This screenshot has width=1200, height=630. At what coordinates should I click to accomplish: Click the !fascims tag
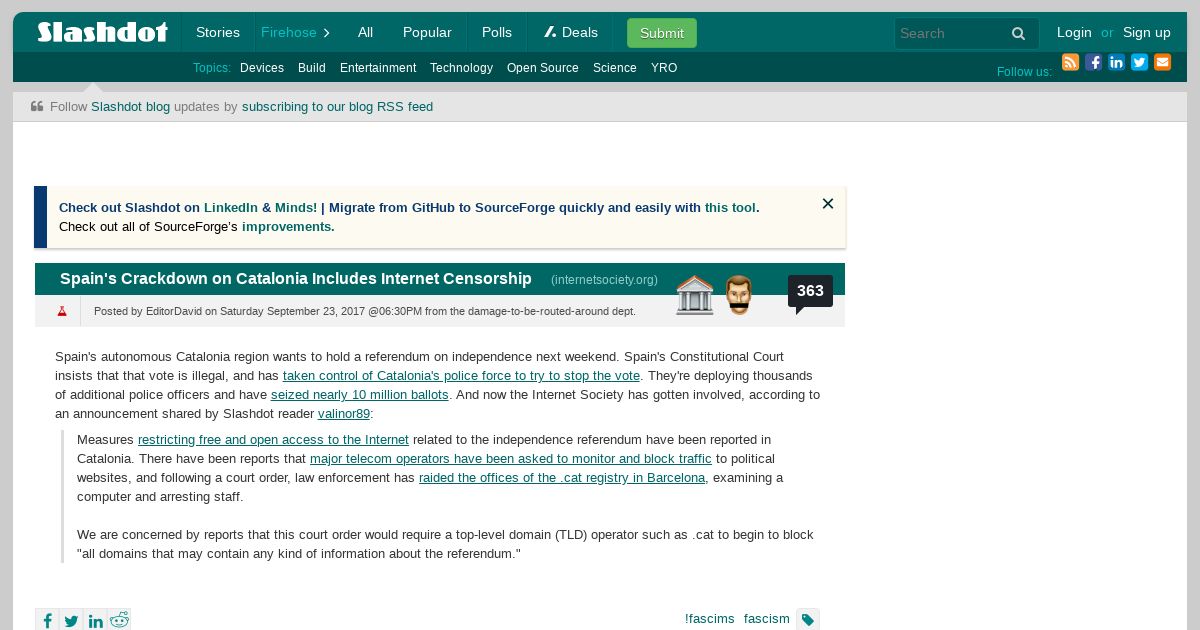tap(710, 619)
